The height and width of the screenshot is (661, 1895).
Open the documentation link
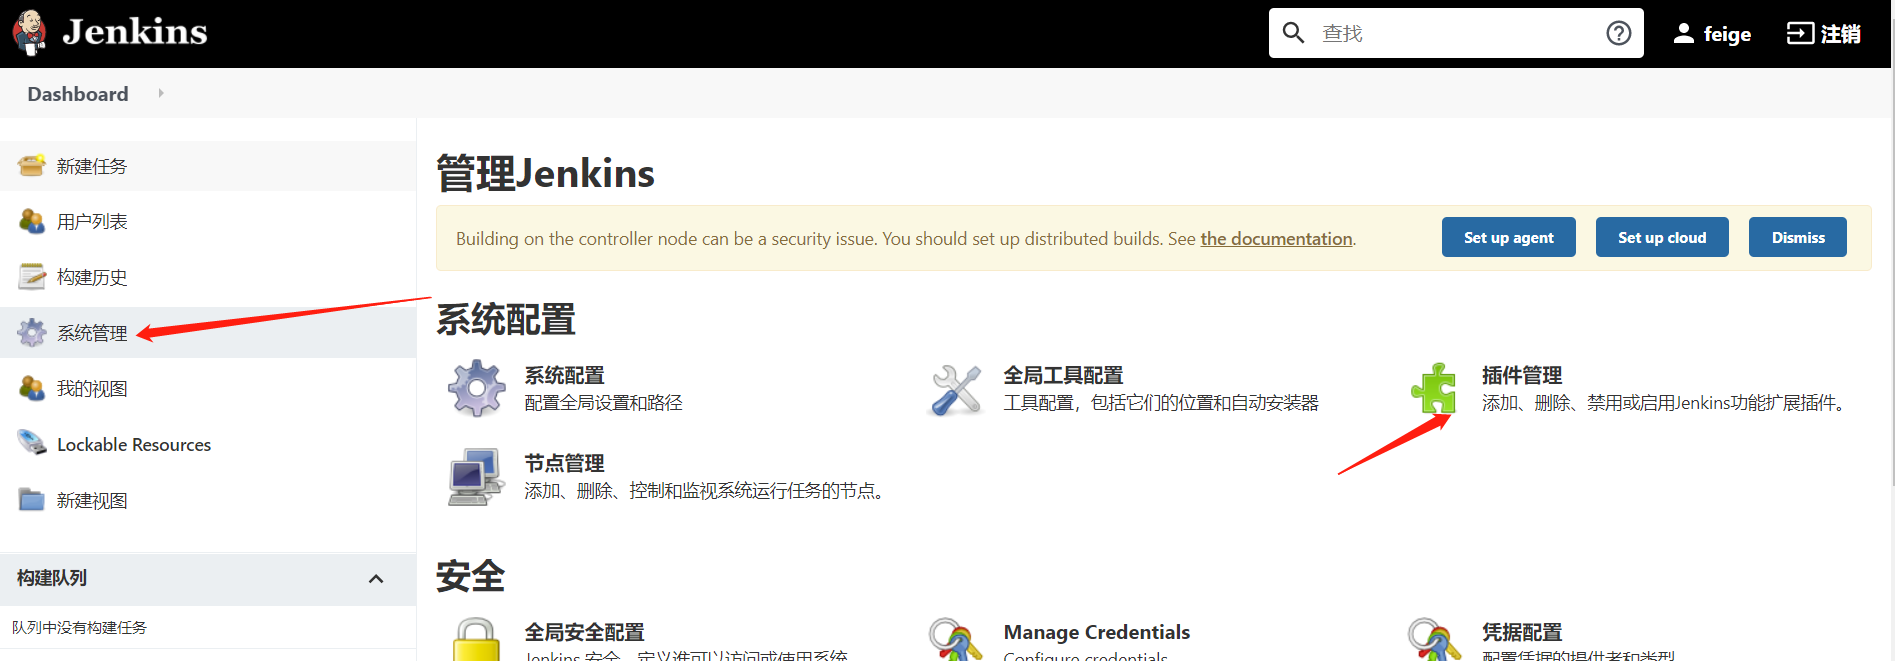1276,239
